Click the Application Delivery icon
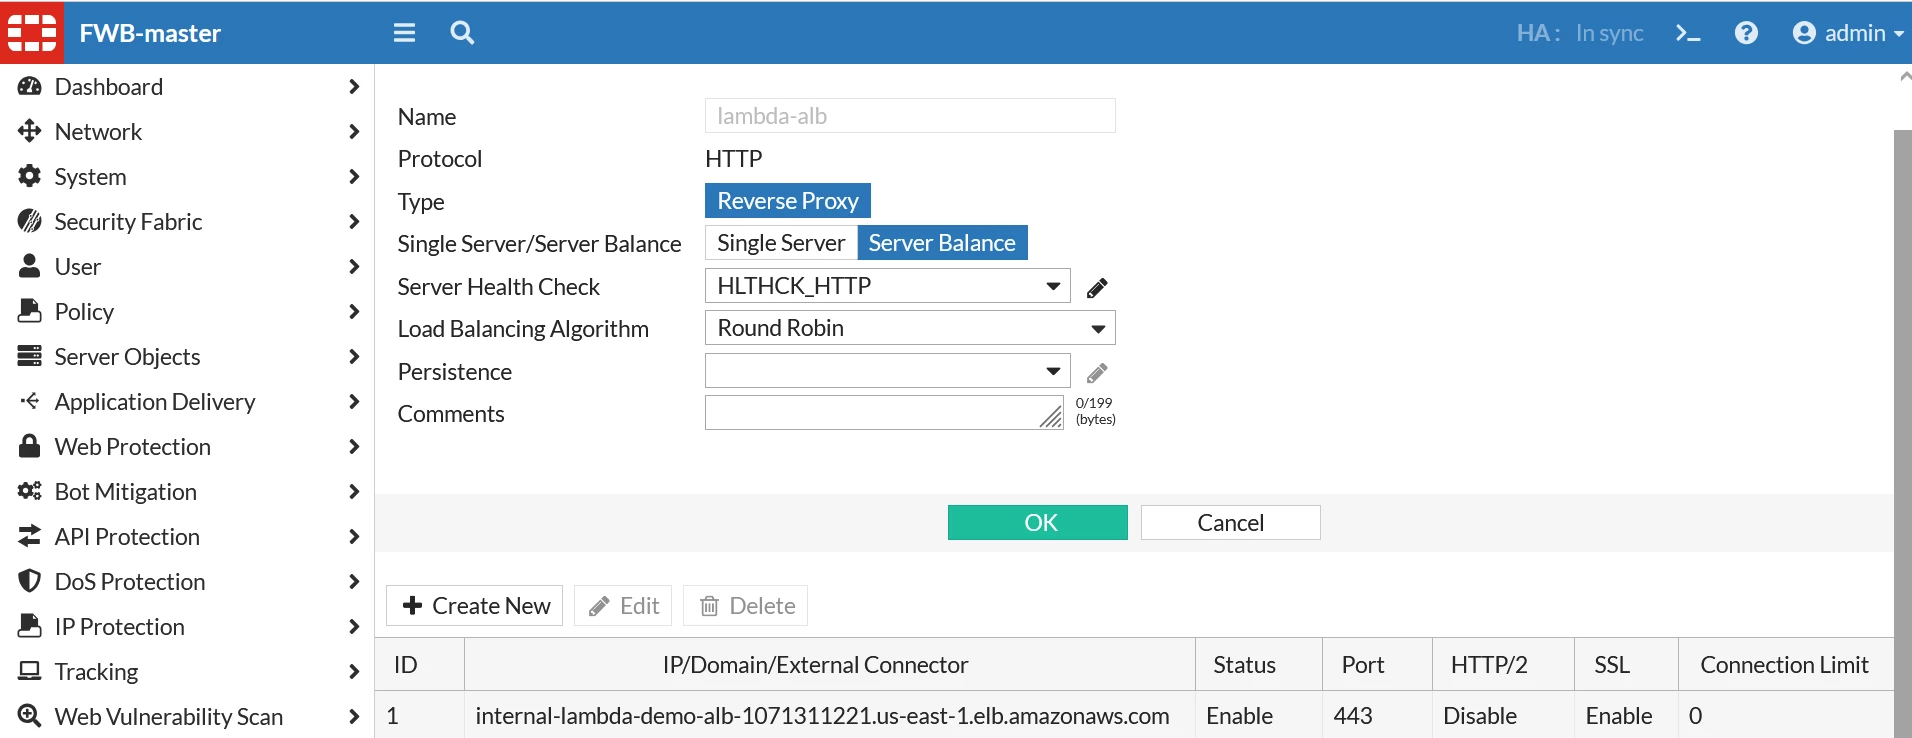 [30, 401]
